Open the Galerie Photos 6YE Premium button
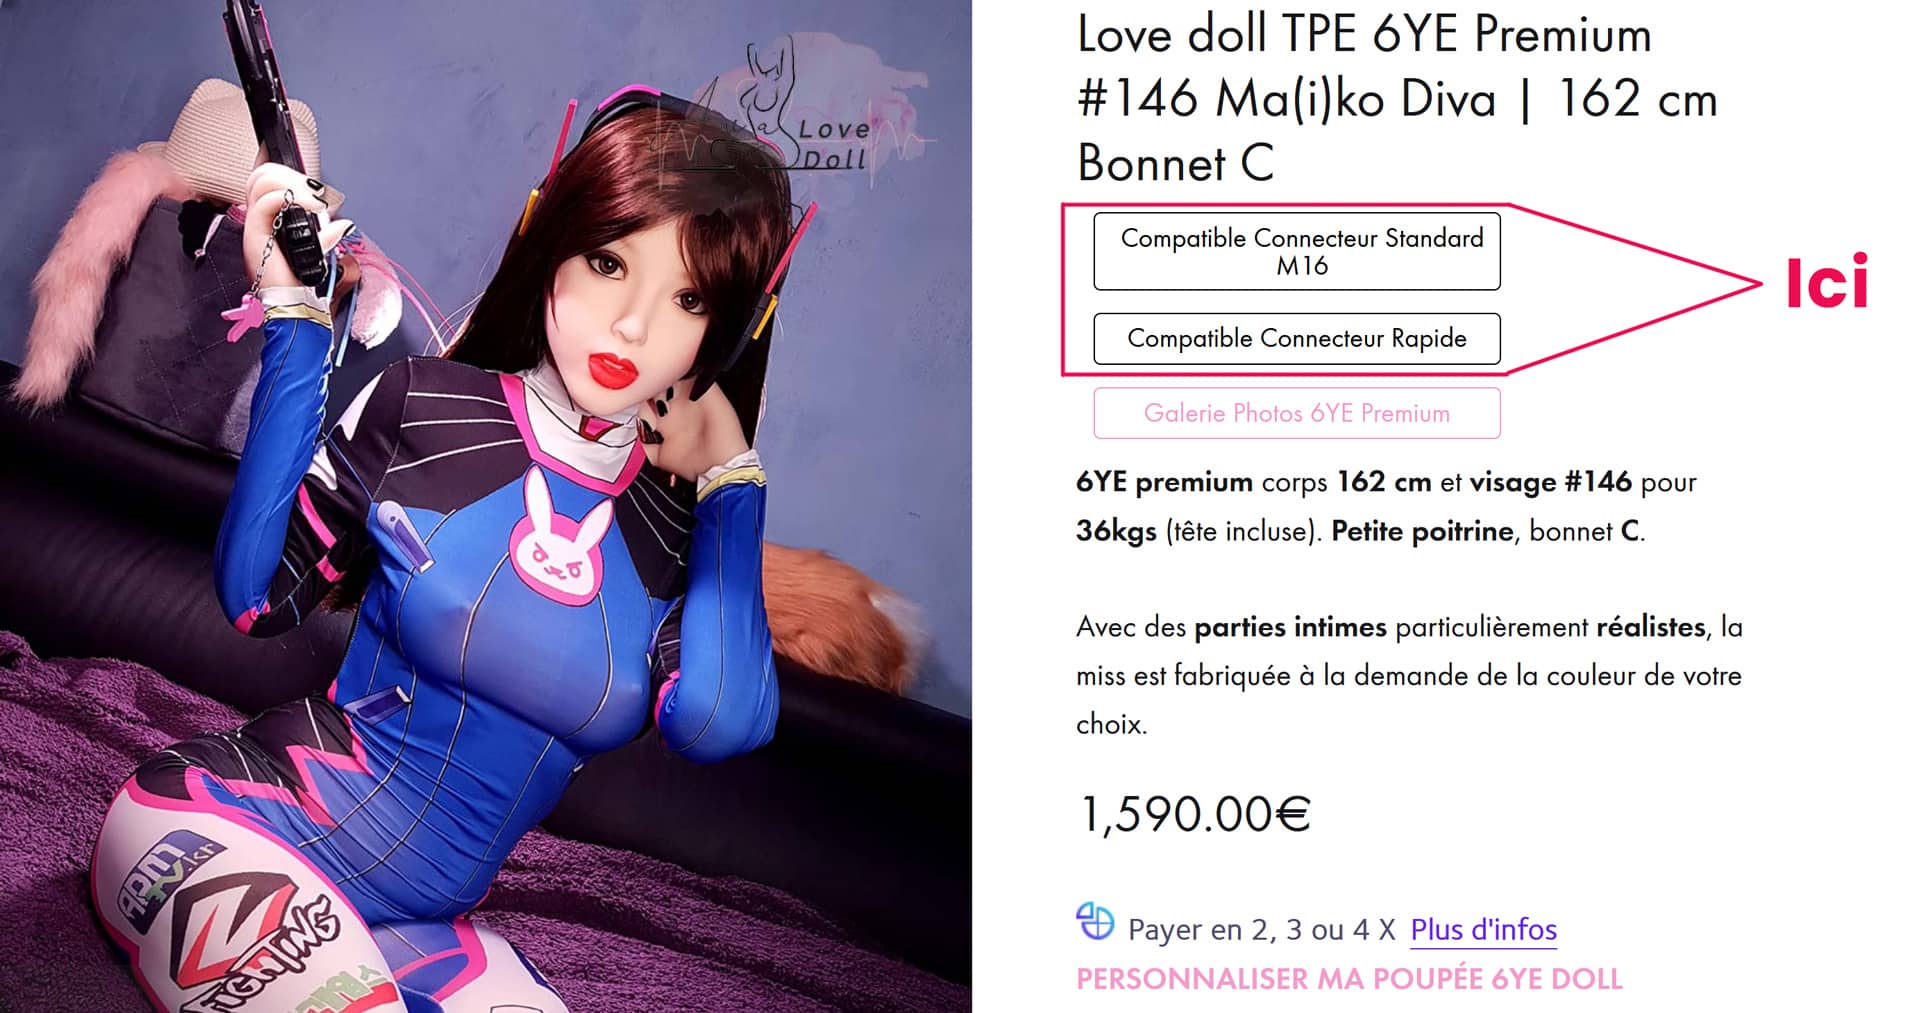 pos(1296,413)
